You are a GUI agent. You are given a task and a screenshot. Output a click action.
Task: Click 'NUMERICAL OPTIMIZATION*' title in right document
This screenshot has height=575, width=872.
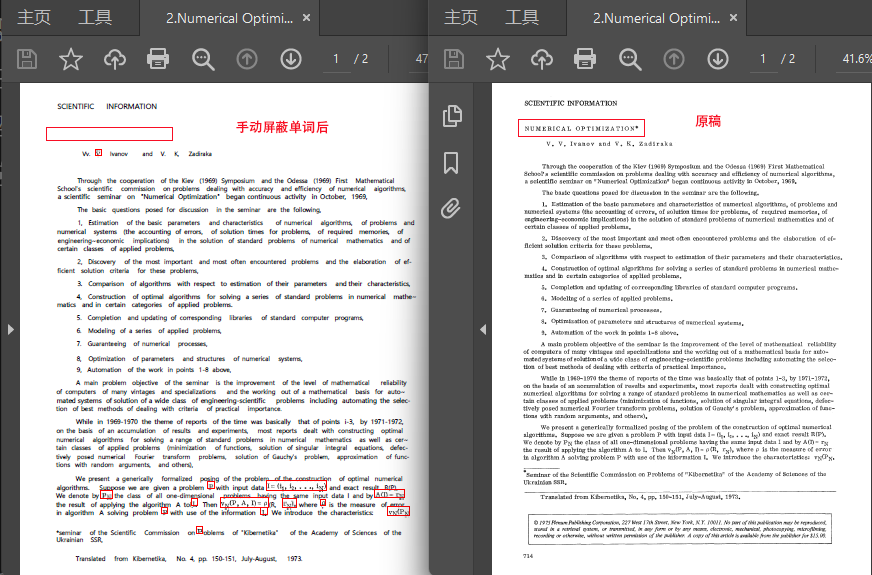click(581, 128)
